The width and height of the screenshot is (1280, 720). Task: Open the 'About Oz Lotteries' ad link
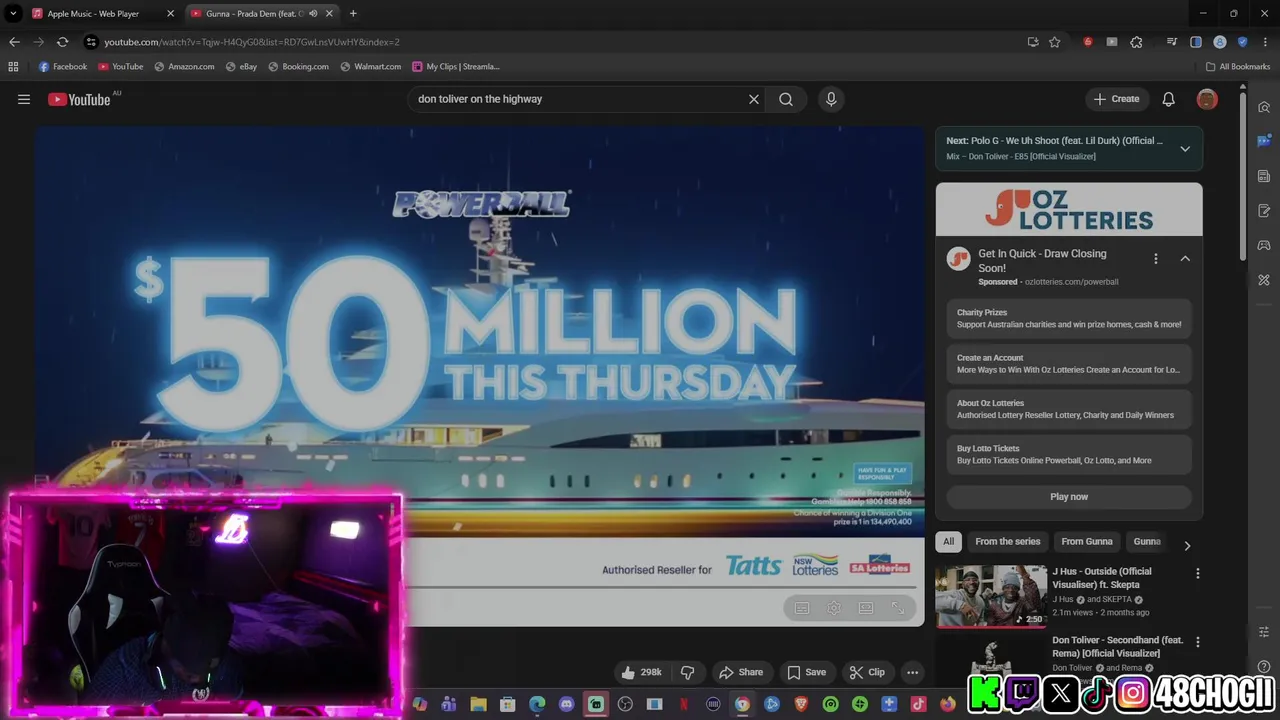1069,409
